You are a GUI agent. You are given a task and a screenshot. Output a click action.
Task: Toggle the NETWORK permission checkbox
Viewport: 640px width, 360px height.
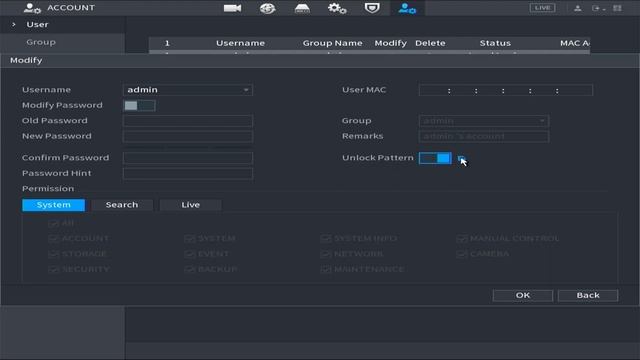click(x=325, y=254)
